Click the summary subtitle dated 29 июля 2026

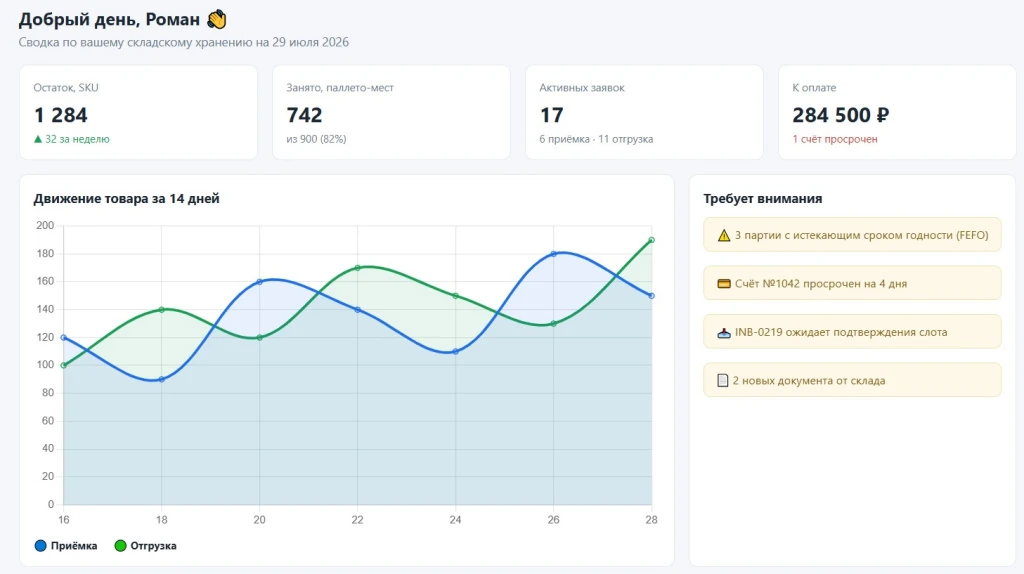(x=184, y=42)
